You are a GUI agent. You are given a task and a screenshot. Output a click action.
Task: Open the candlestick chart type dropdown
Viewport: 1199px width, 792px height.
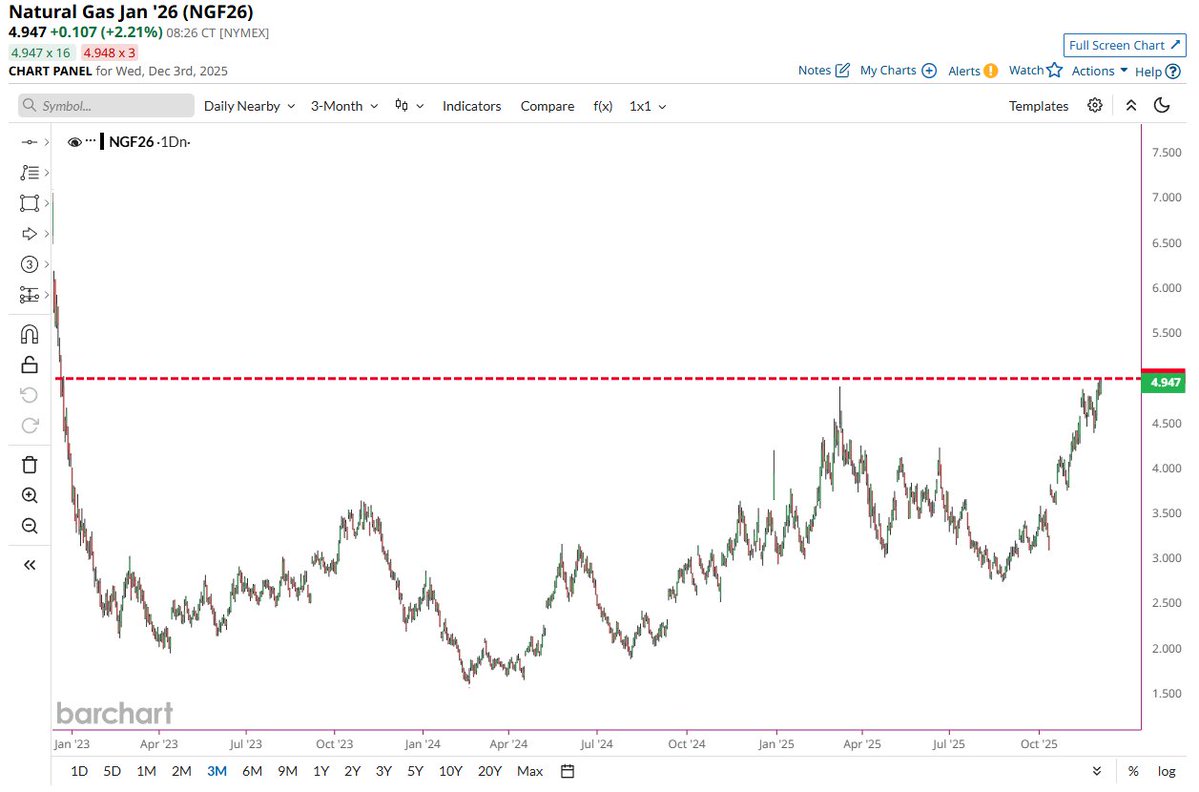409,105
